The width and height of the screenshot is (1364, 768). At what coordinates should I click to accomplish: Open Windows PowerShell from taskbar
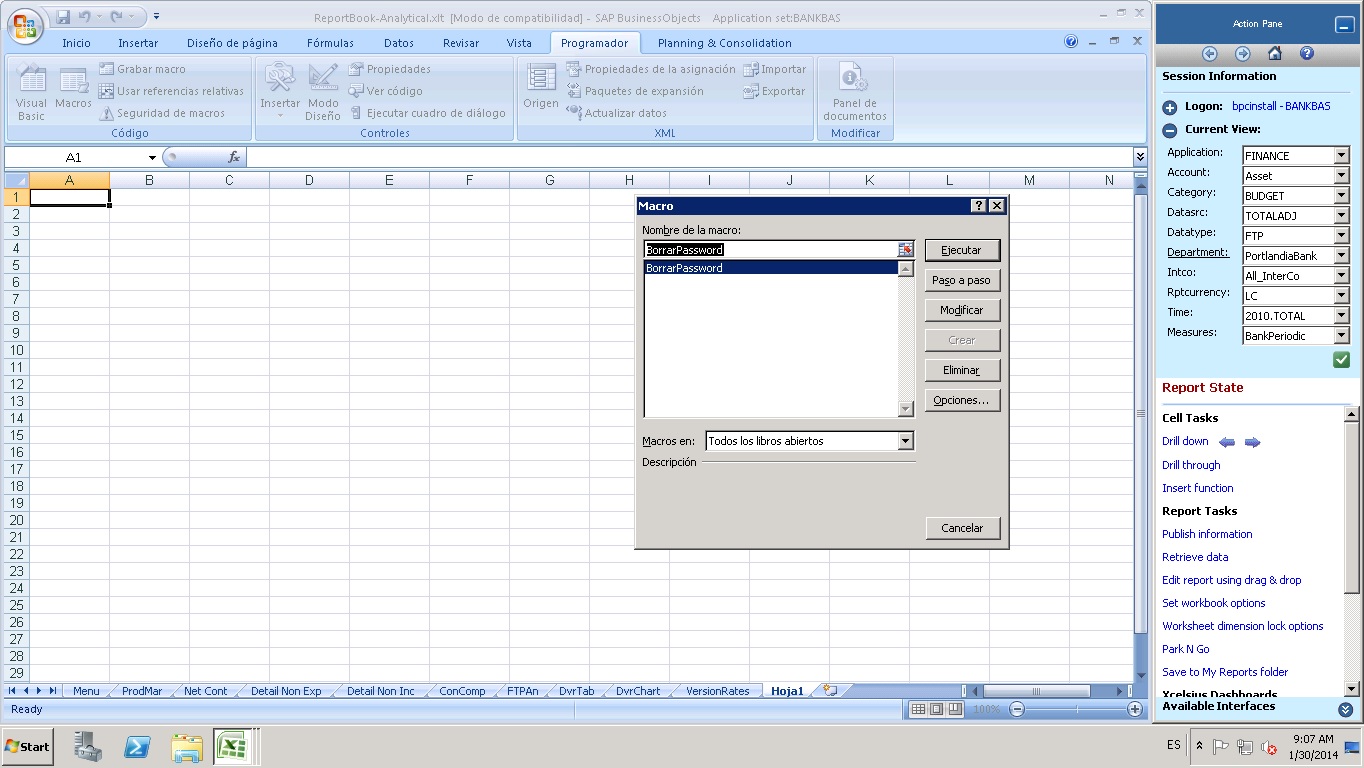(137, 747)
